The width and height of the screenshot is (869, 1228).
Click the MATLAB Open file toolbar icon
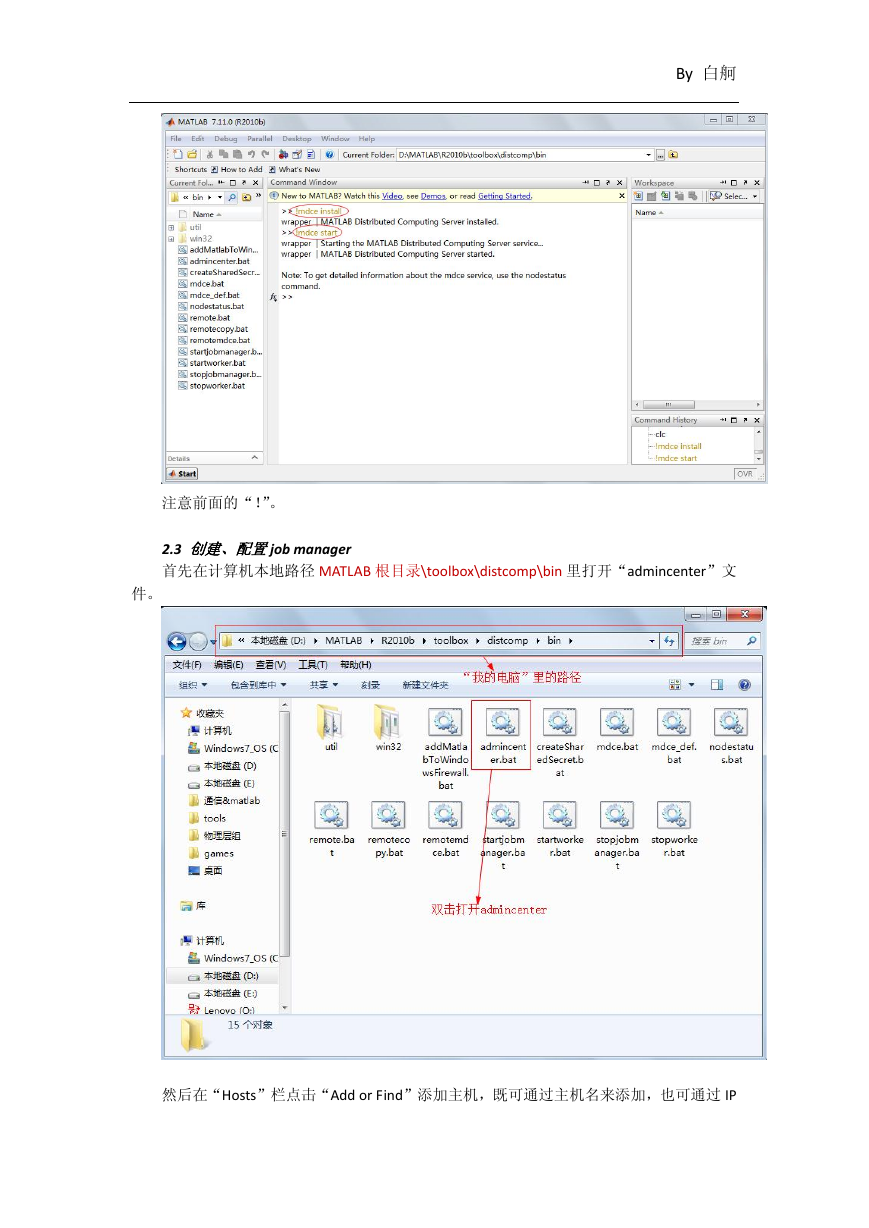point(191,155)
